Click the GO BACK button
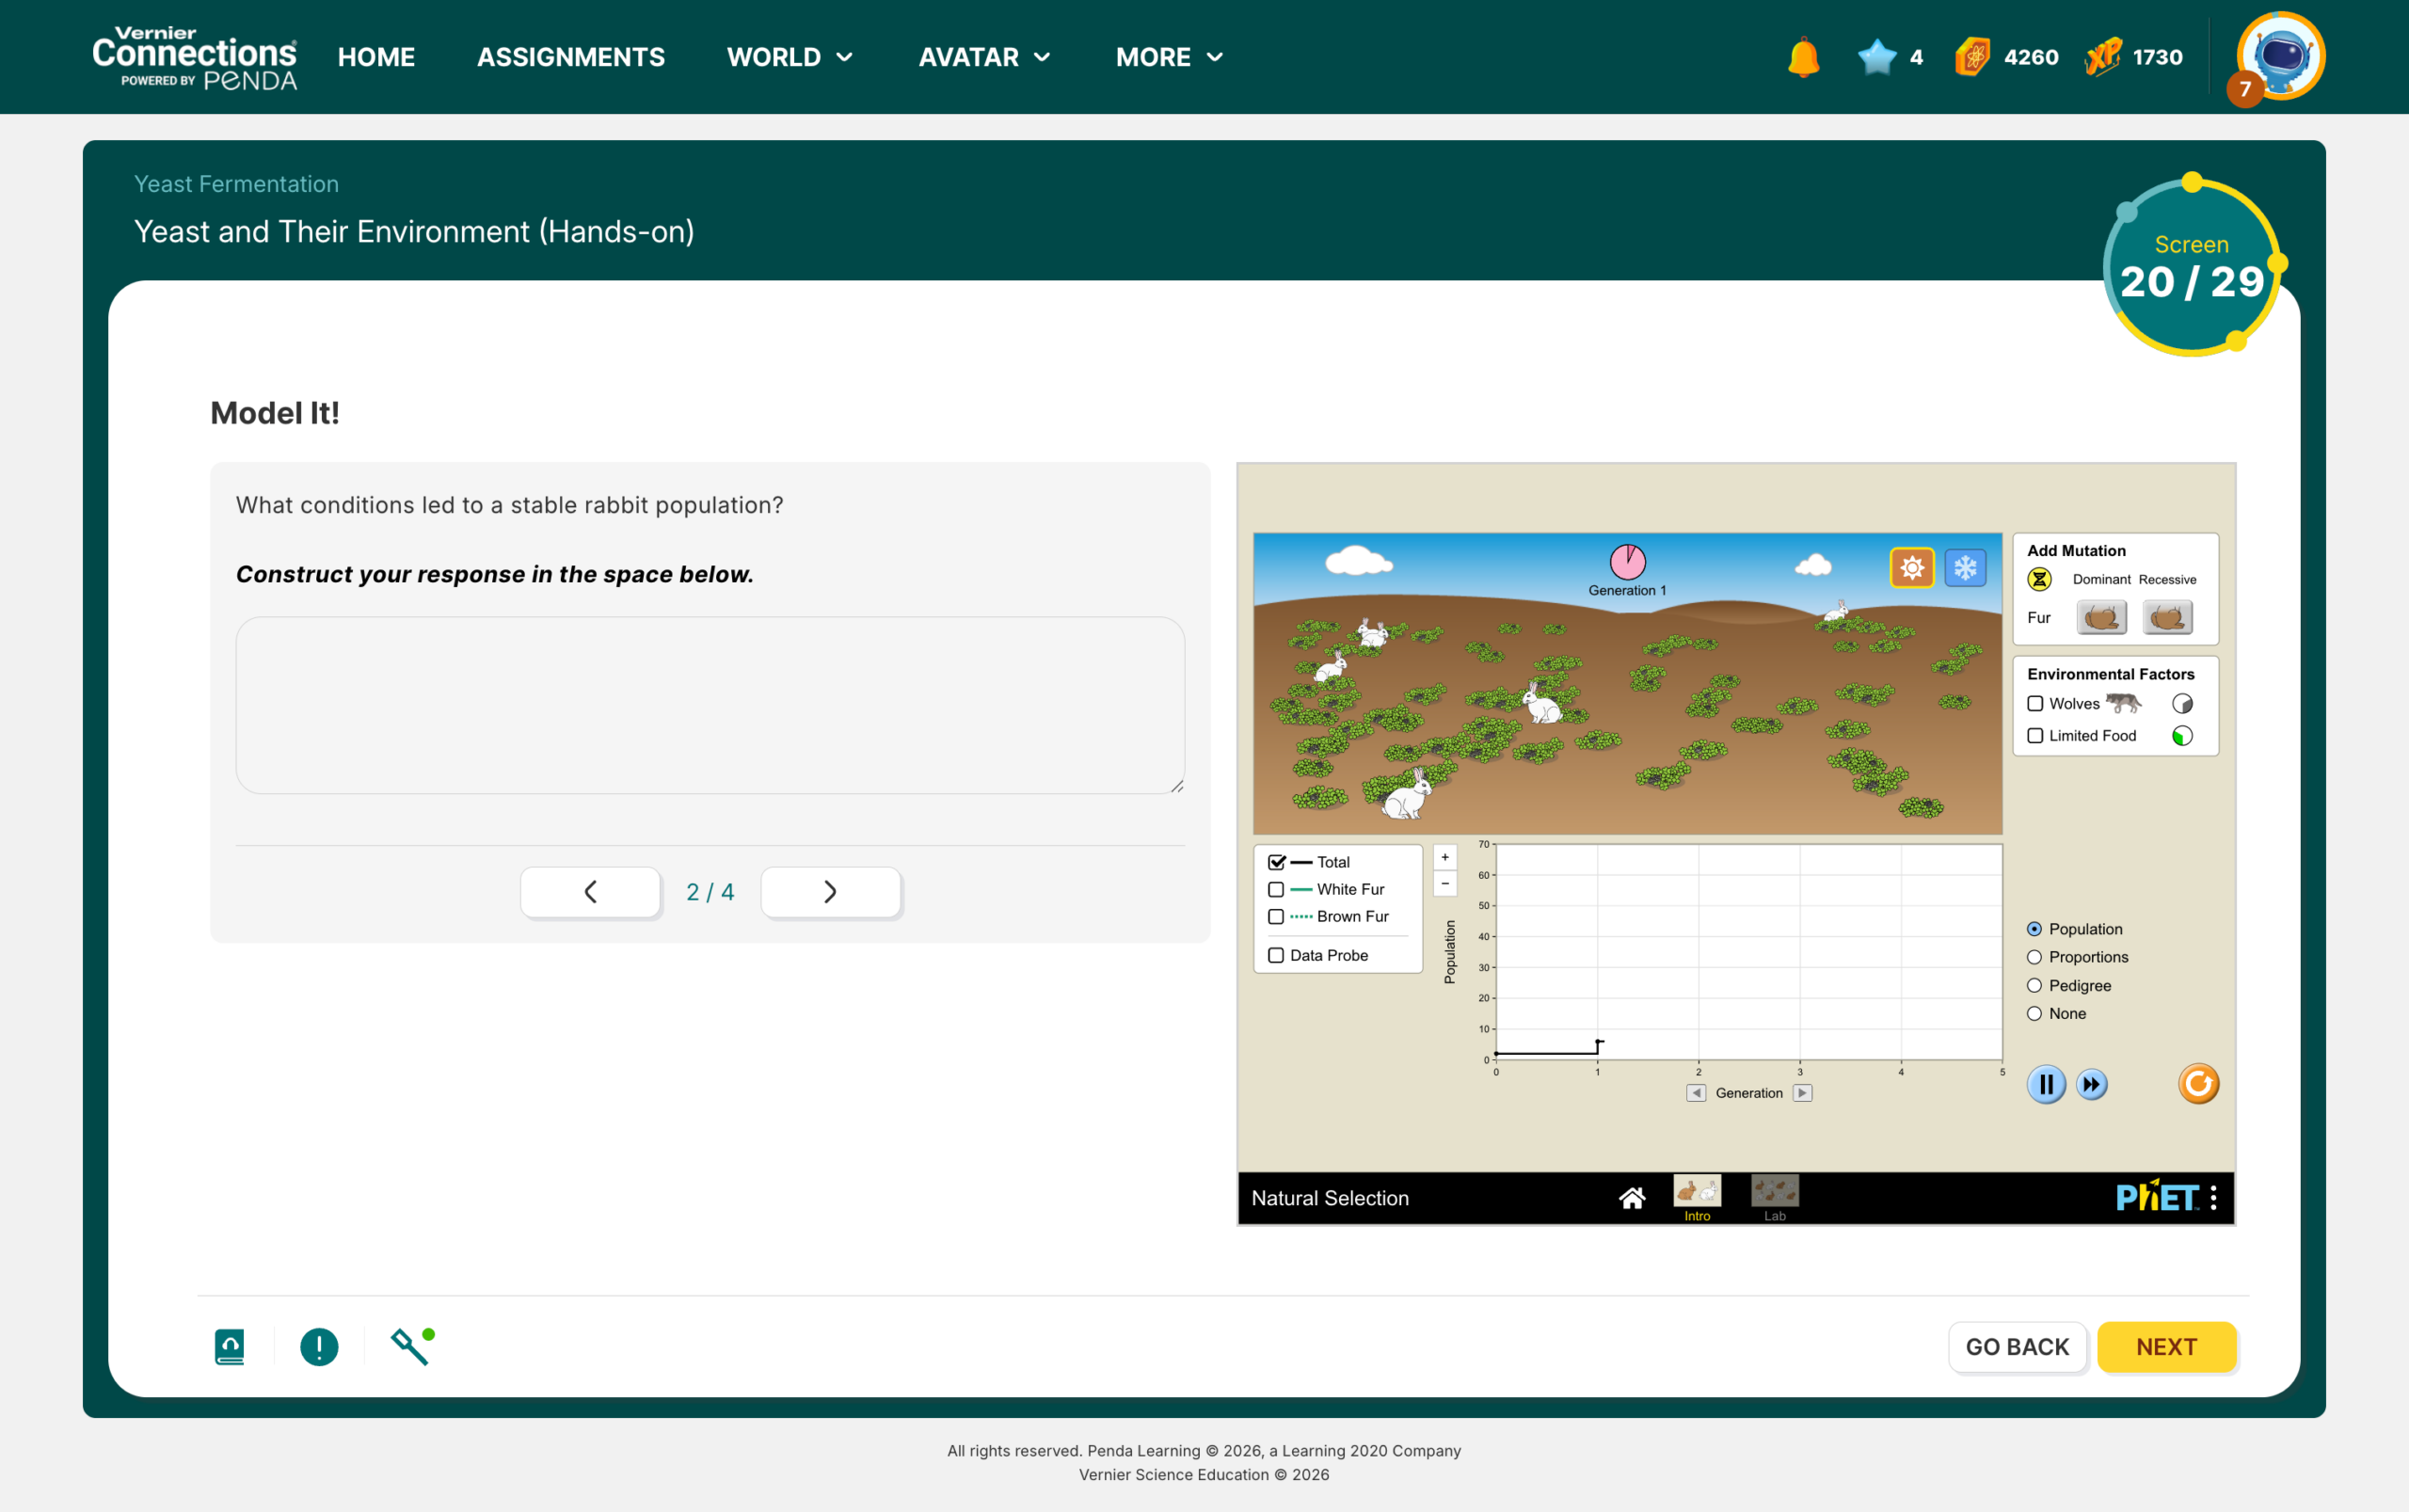The image size is (2409, 1512). [x=2016, y=1346]
